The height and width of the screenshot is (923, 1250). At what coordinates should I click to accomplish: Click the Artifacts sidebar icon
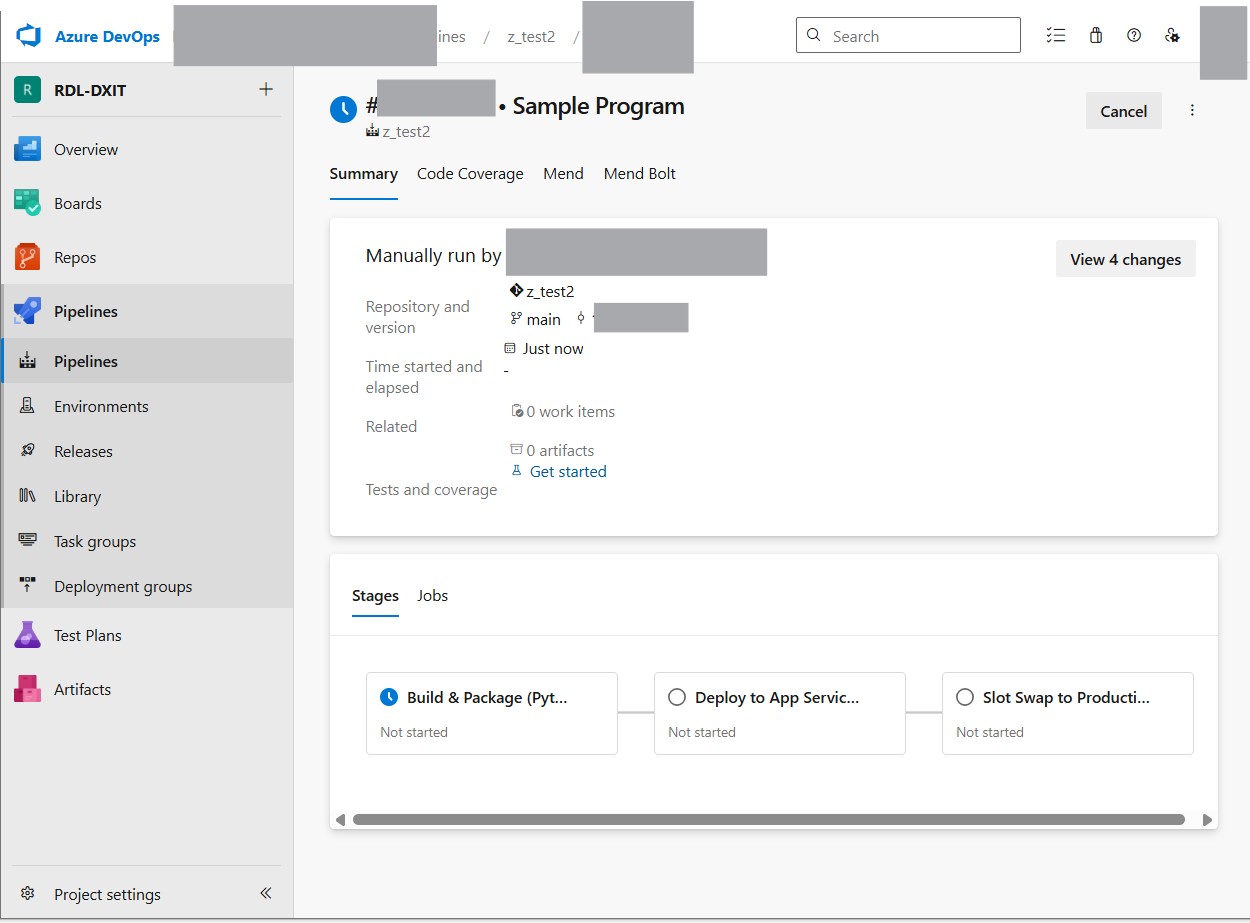point(27,689)
